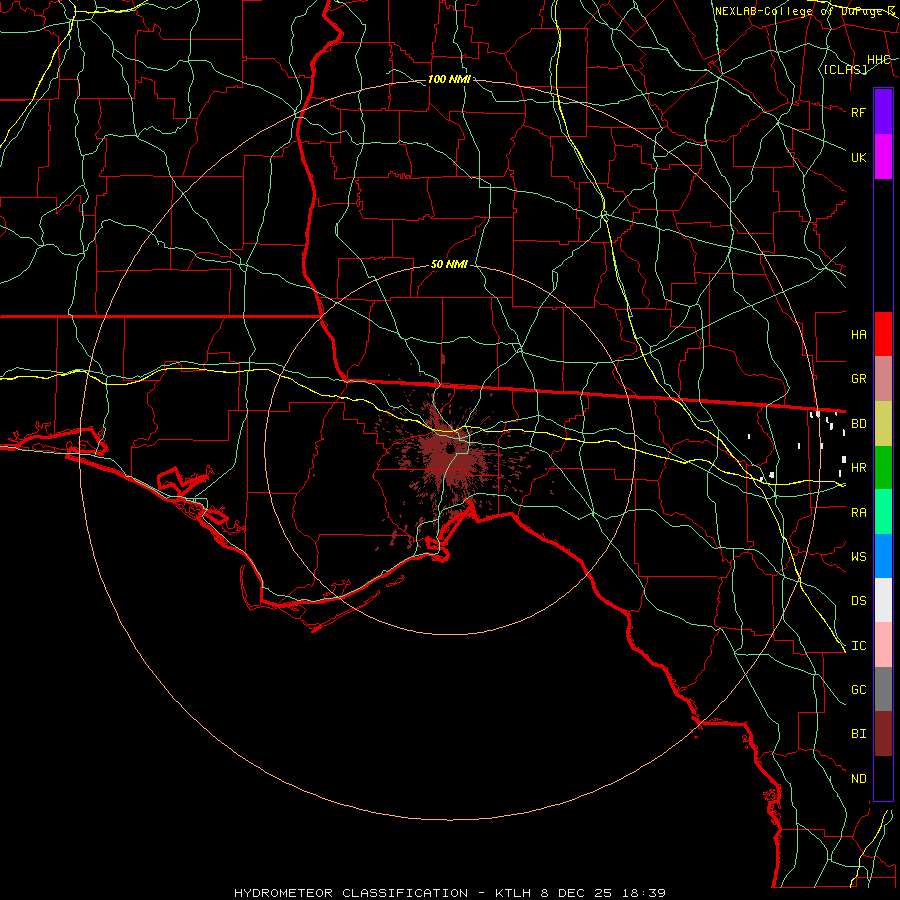Click the IC legend label

858,646
